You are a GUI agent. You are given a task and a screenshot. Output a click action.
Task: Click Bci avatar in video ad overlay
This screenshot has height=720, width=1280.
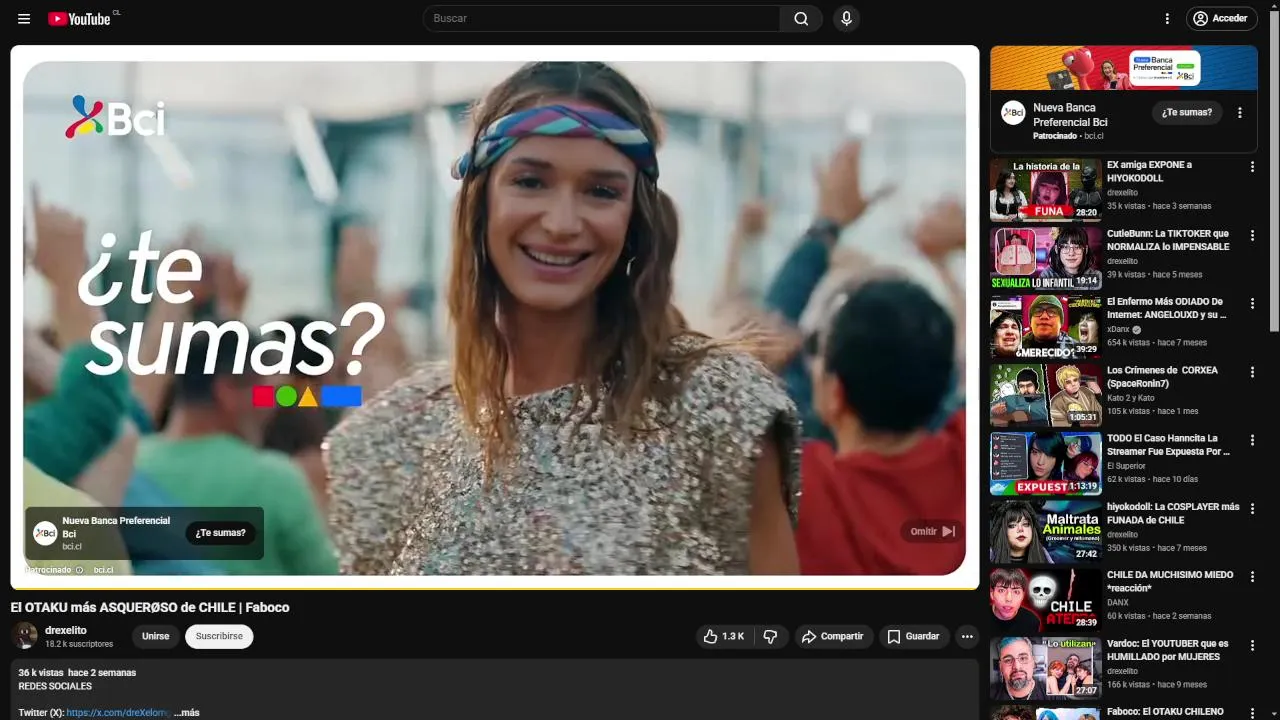[45, 533]
